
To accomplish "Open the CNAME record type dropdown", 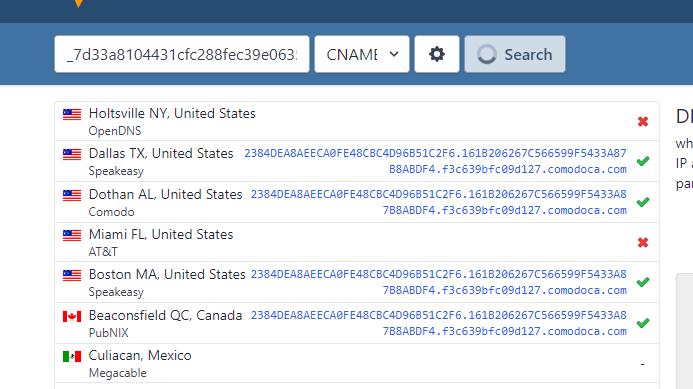I will [362, 54].
